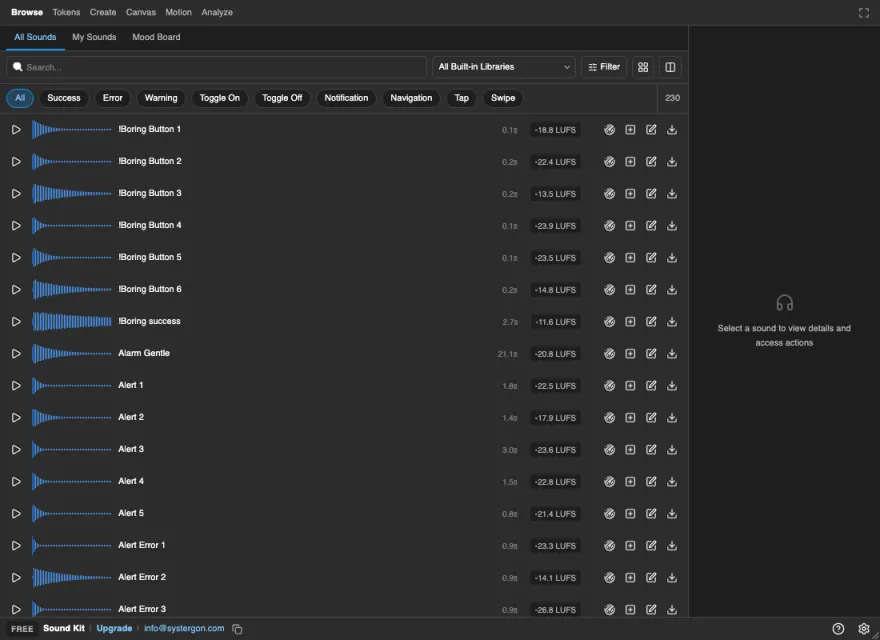Screen dimensions: 880x640
Task: Filter sounds by Warning category
Action: pos(161,98)
